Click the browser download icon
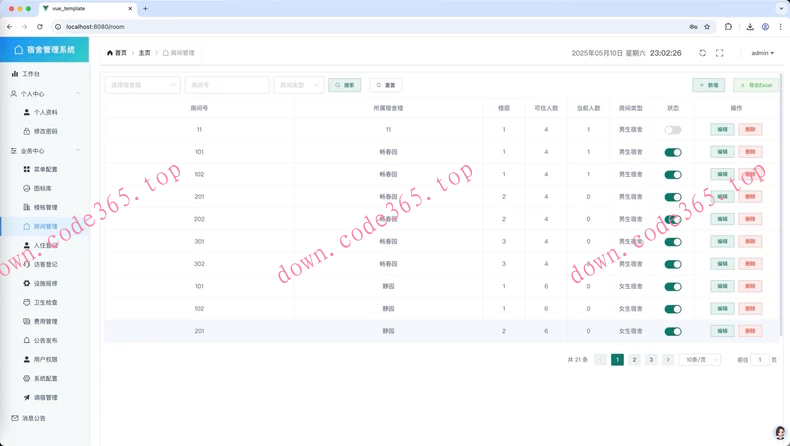Viewport: 790px width, 446px height. [x=750, y=27]
